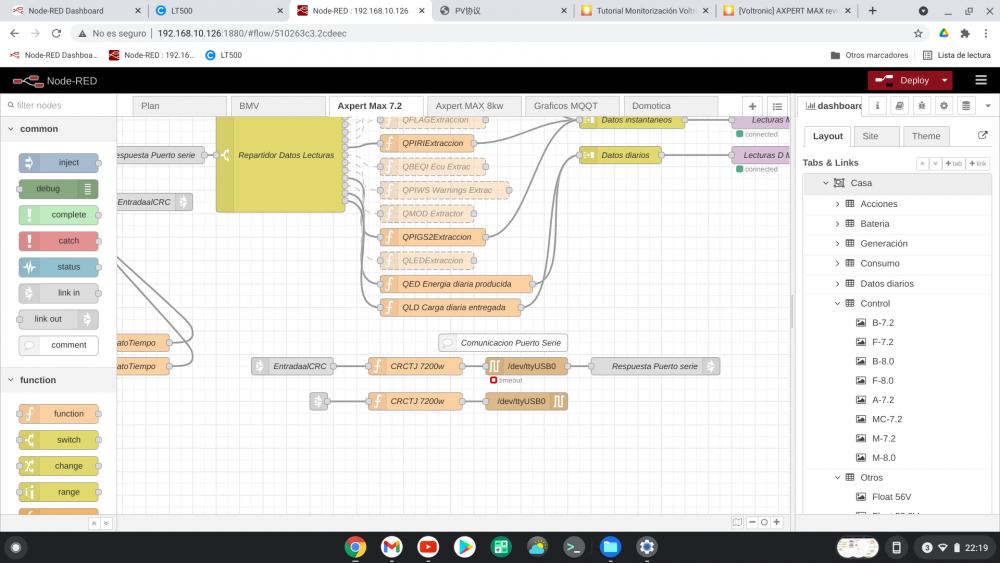Select the catch palette node

click(x=59, y=241)
